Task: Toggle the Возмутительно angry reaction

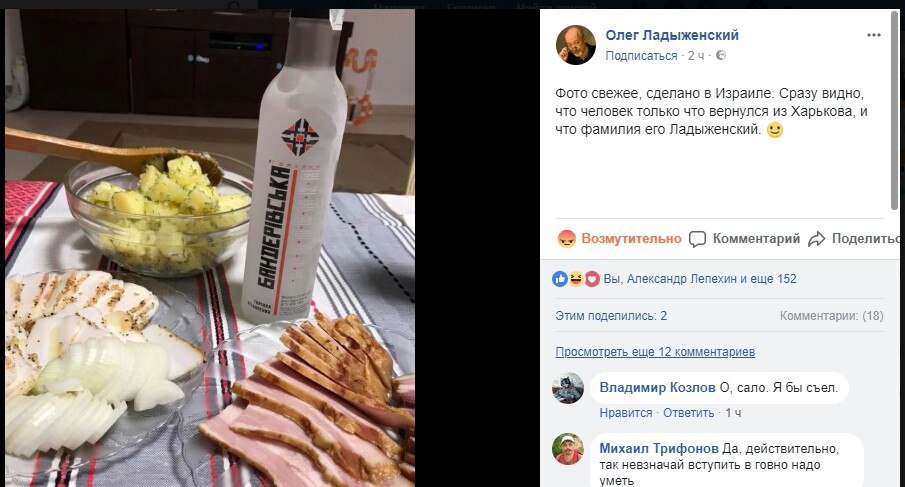Action: tap(620, 239)
